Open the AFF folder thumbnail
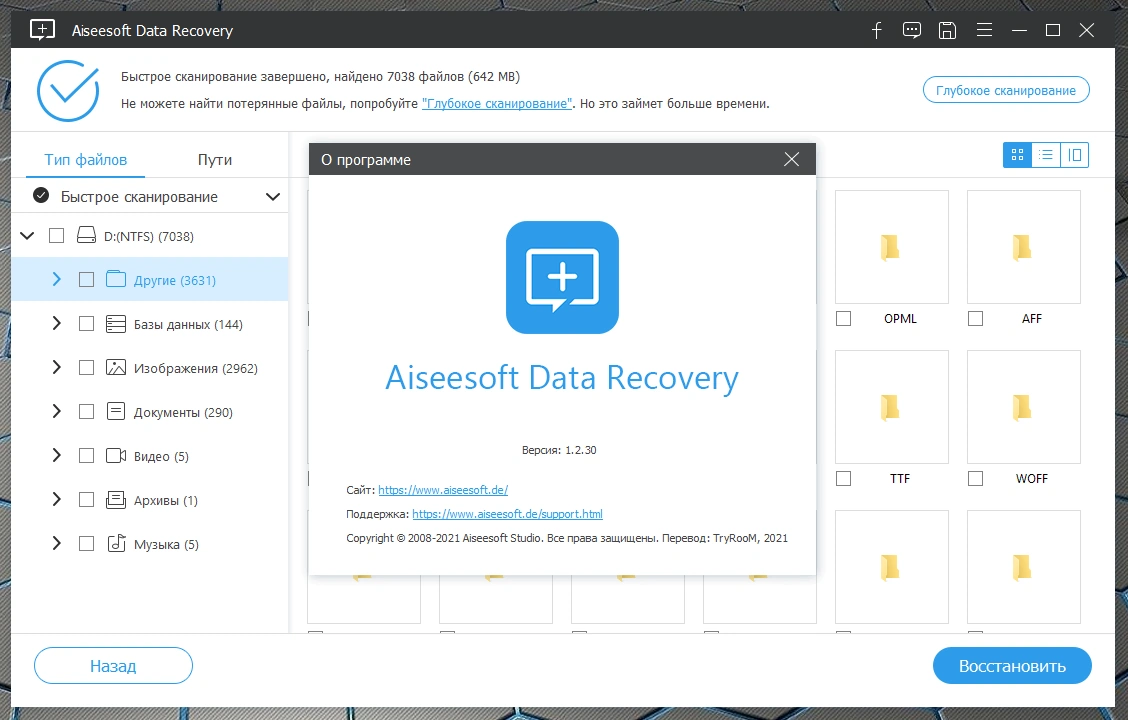Screen dimensions: 1128x720 point(1024,247)
